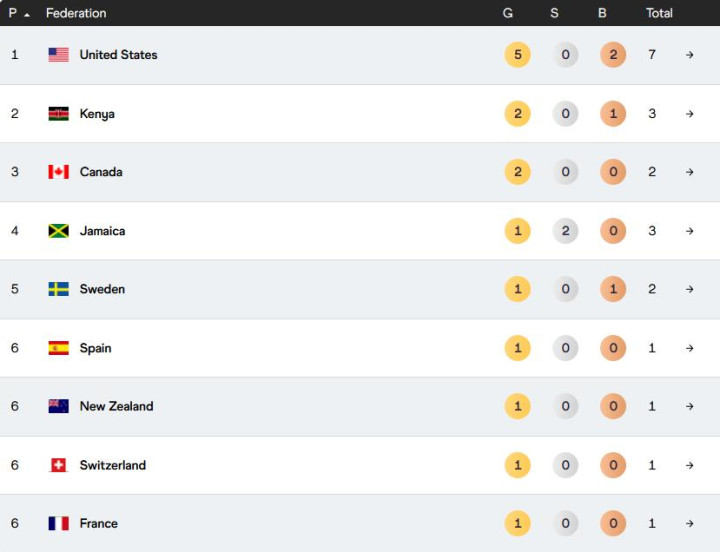Click the Spain flag icon

click(x=58, y=348)
